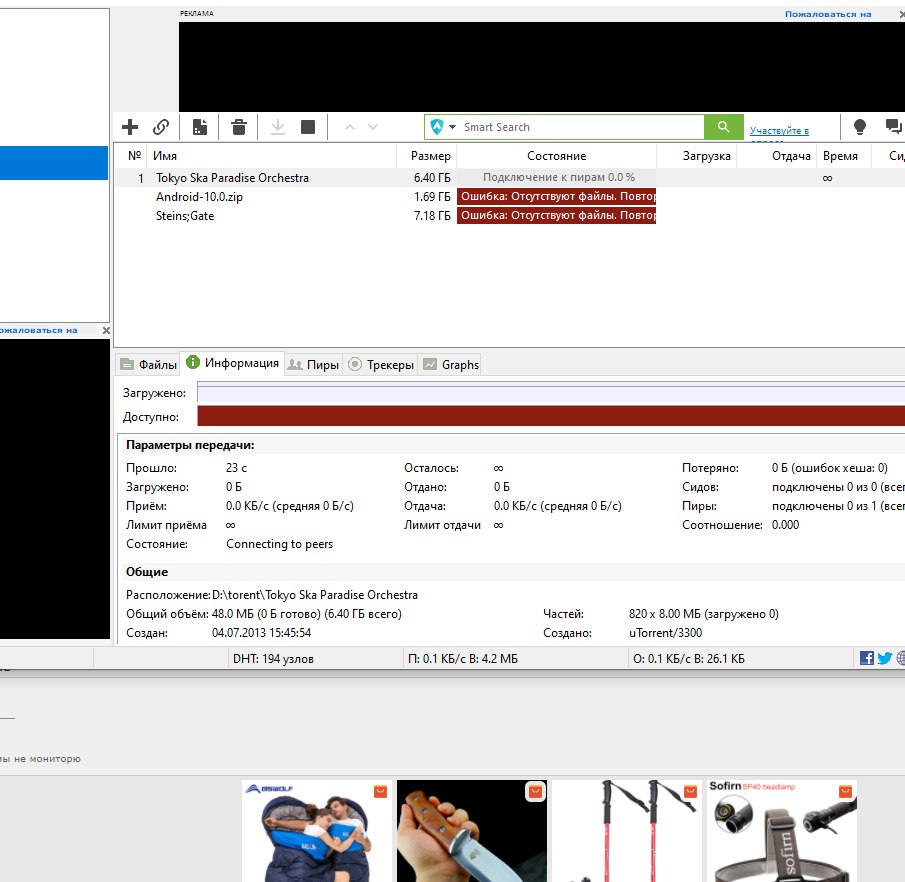Click the error status of Android-10.0.zip
Screen dimensions: 905x882
click(556, 197)
